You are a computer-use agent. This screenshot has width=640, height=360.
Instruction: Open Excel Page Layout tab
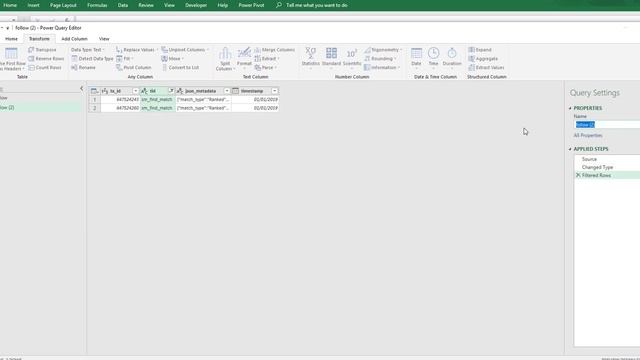tap(63, 5)
